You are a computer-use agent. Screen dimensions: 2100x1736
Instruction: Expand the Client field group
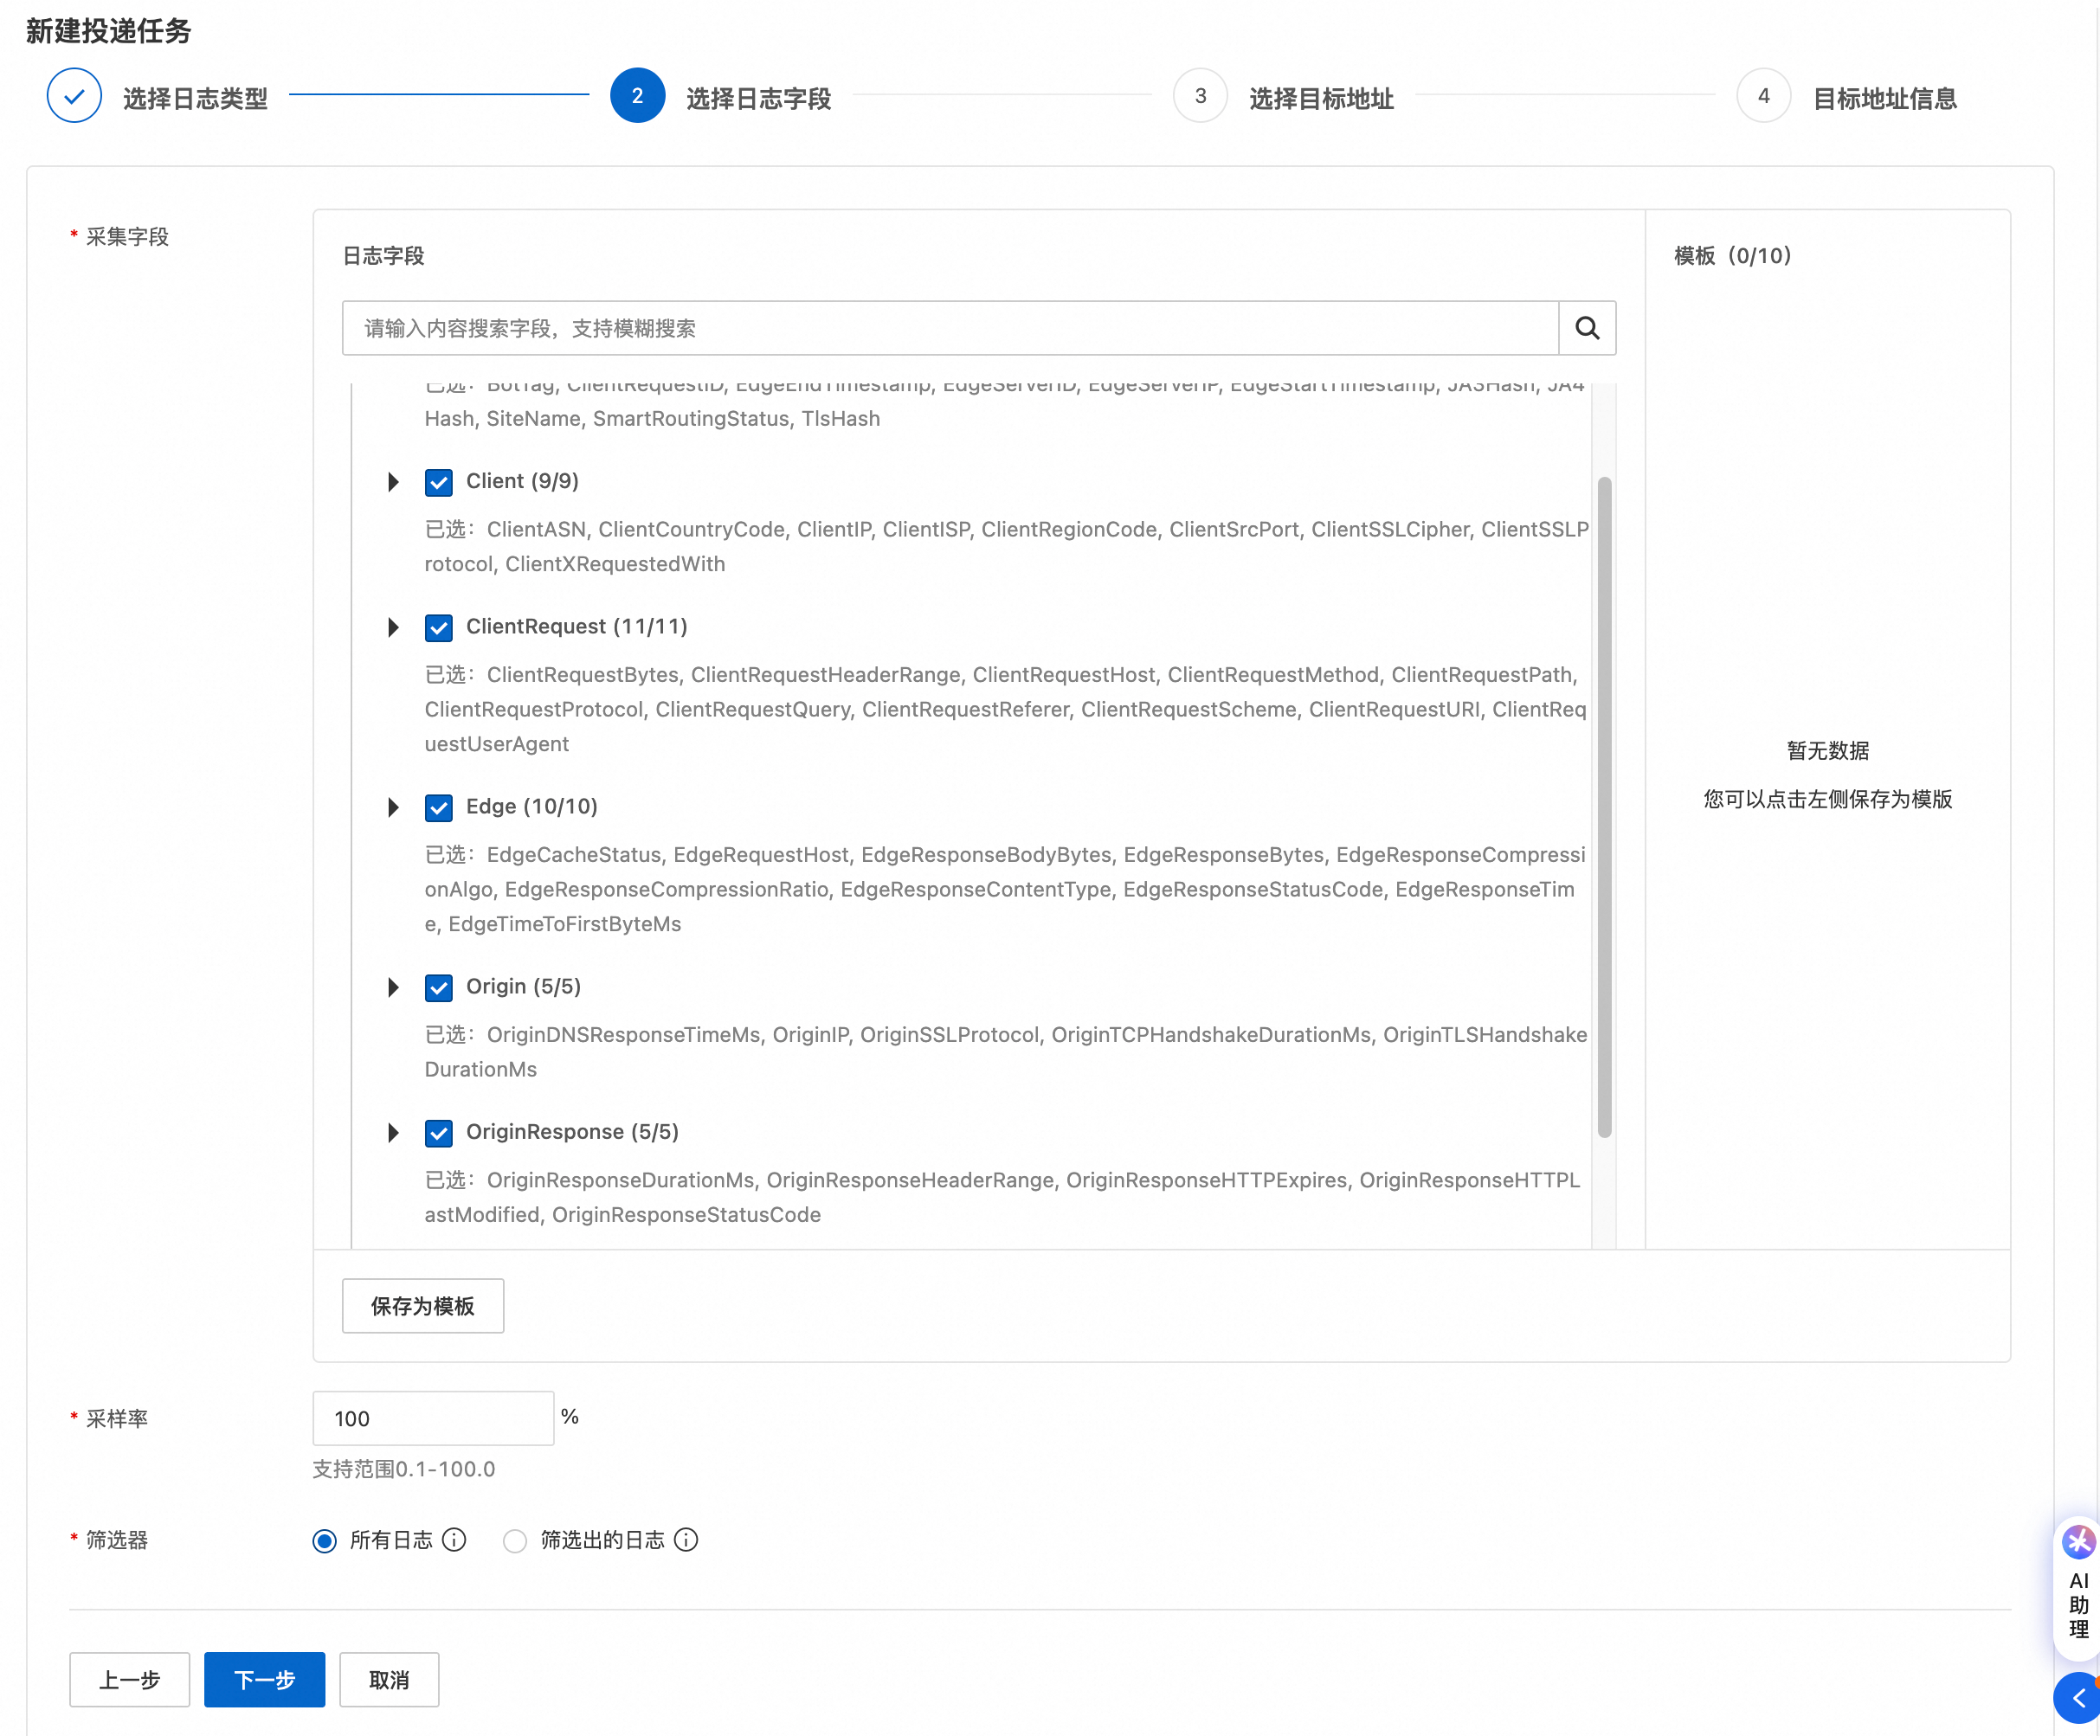pyautogui.click(x=393, y=482)
